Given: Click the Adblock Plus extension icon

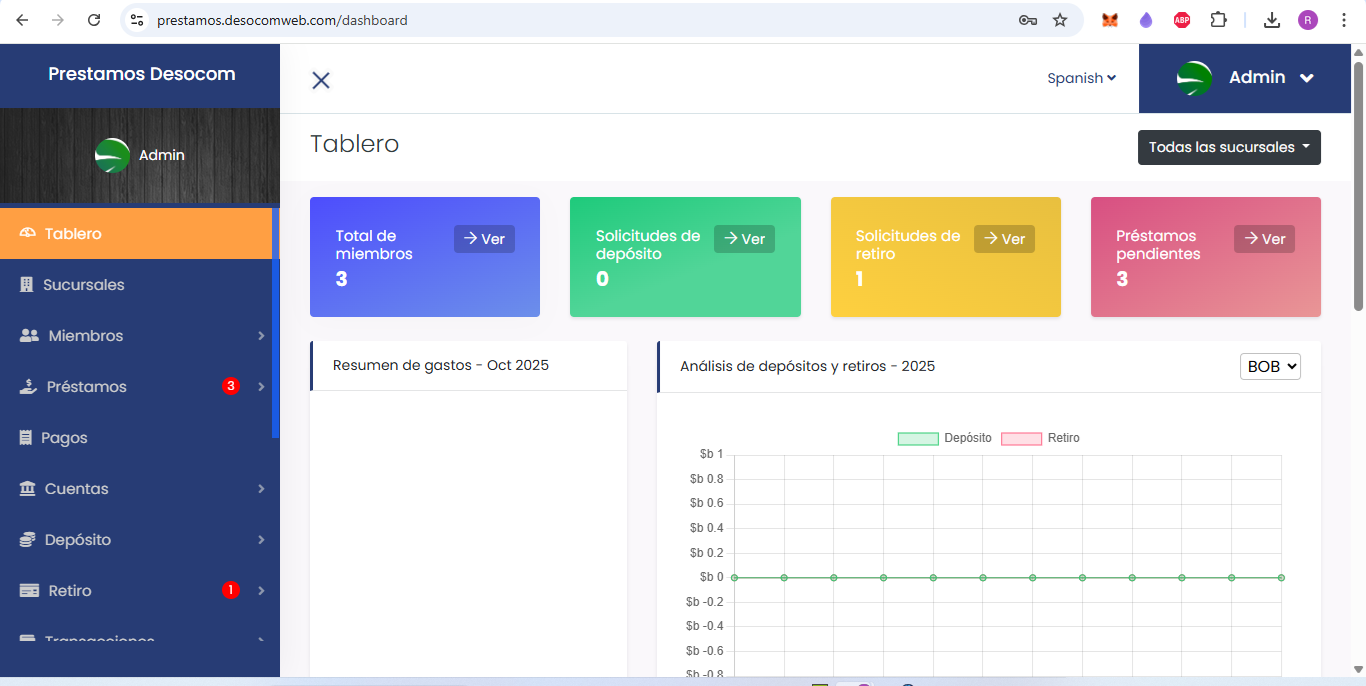Looking at the screenshot, I should 1182,20.
